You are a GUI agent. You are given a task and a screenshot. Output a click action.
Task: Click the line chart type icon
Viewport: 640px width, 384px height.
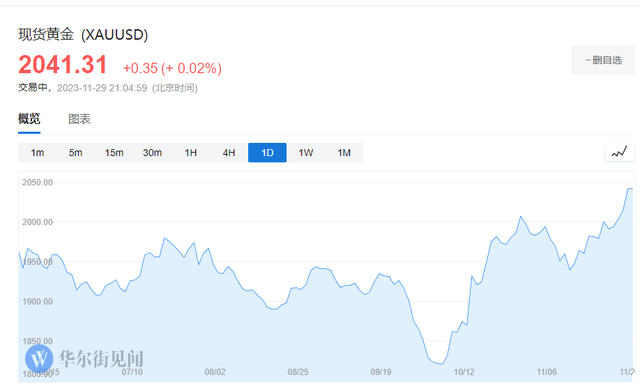coord(619,152)
